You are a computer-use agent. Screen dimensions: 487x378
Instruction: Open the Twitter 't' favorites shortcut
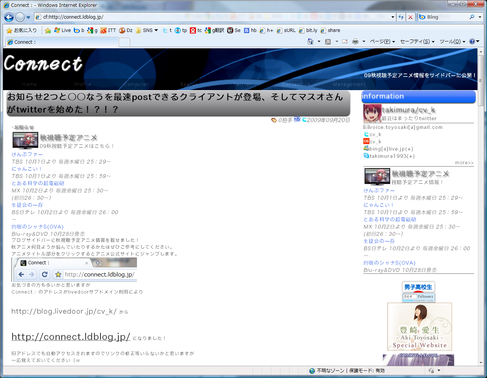point(167,30)
